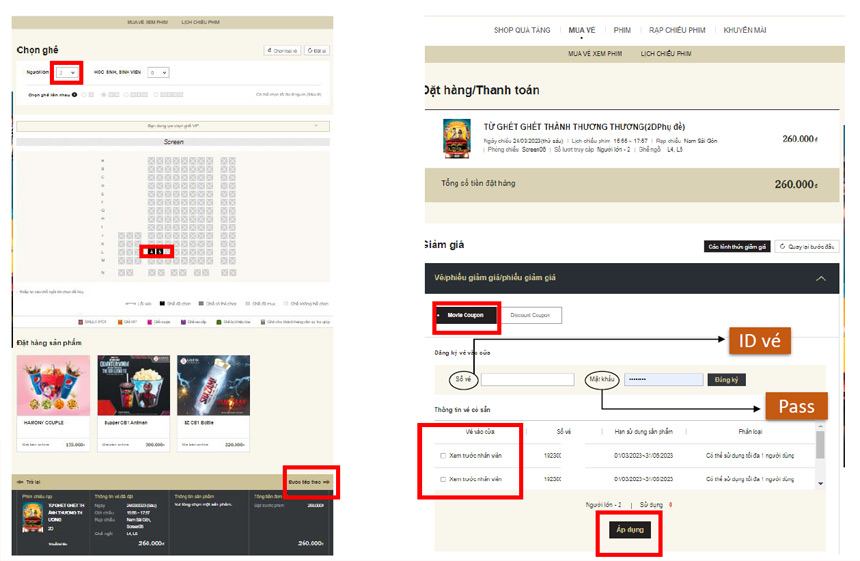Click the reset seats (Đặt lại) icon button
The image size is (860, 561).
coord(317,50)
